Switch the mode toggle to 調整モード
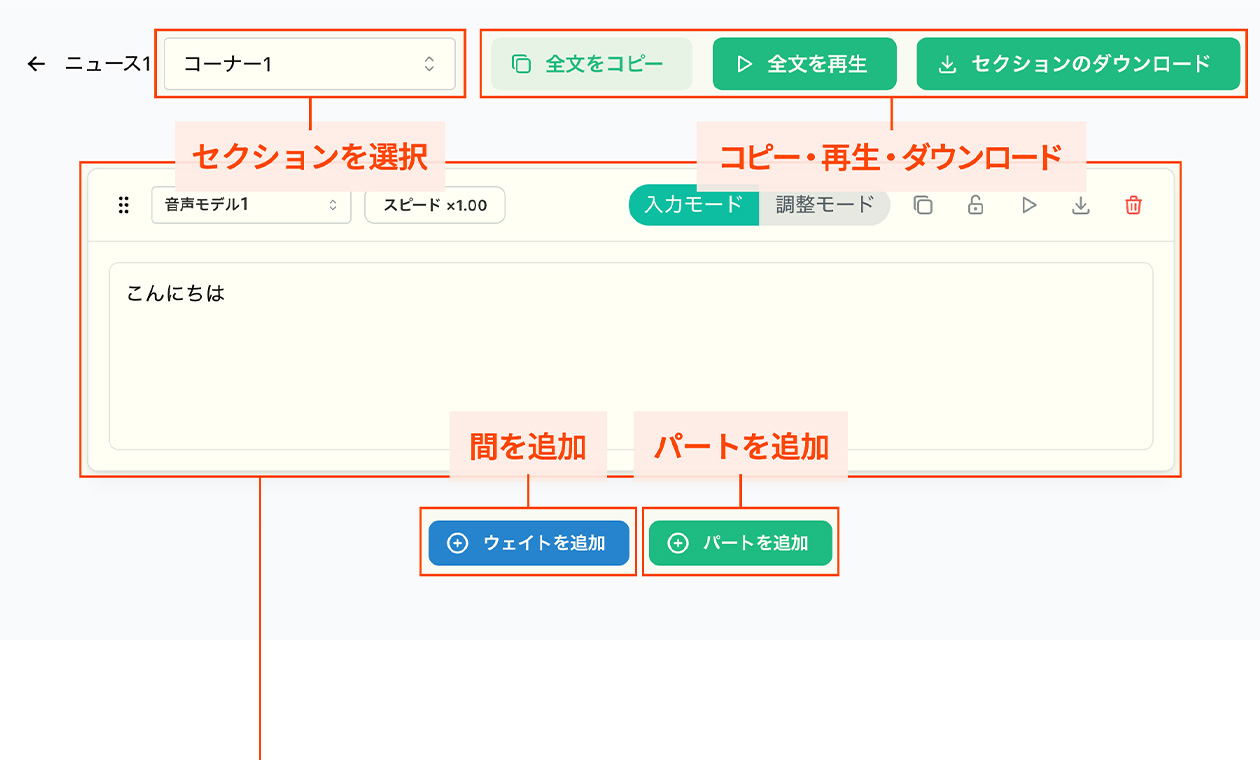1260x760 pixels. tap(823, 206)
